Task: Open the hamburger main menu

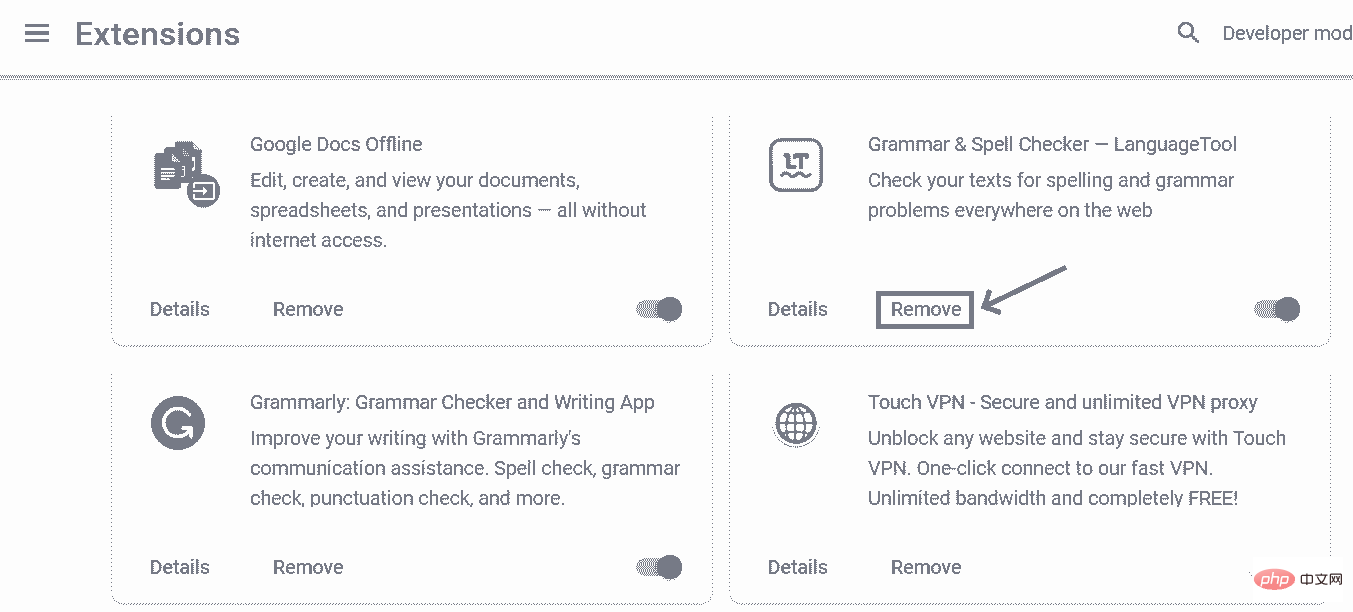Action: [37, 34]
